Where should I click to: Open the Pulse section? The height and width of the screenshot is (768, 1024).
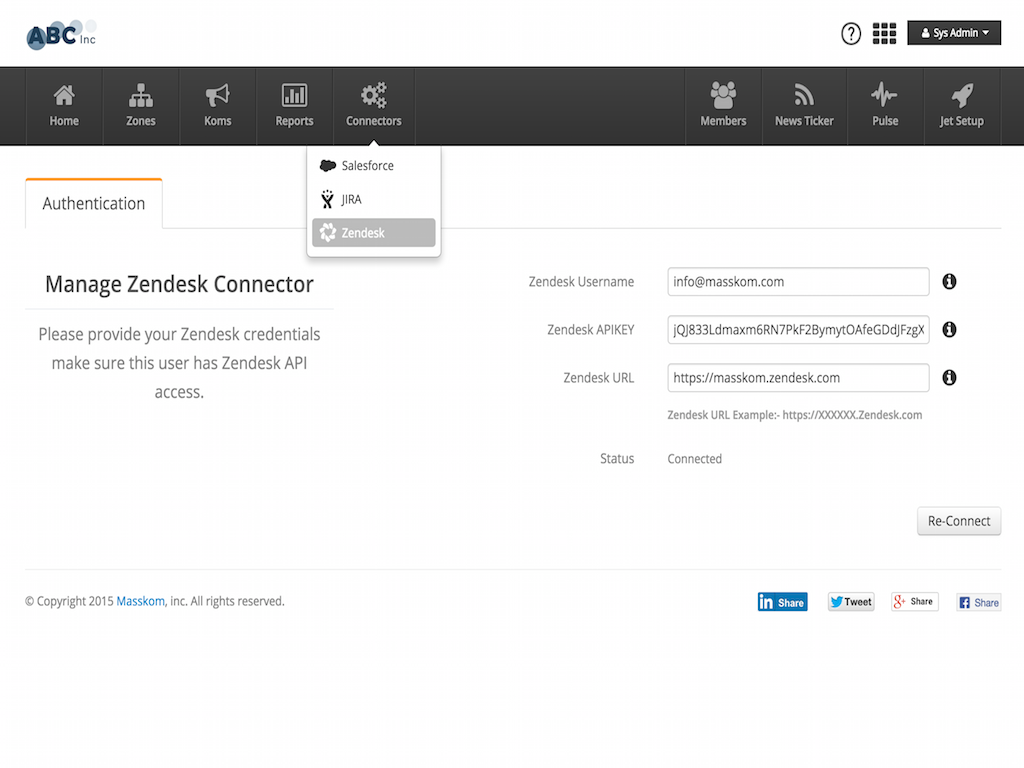885,106
